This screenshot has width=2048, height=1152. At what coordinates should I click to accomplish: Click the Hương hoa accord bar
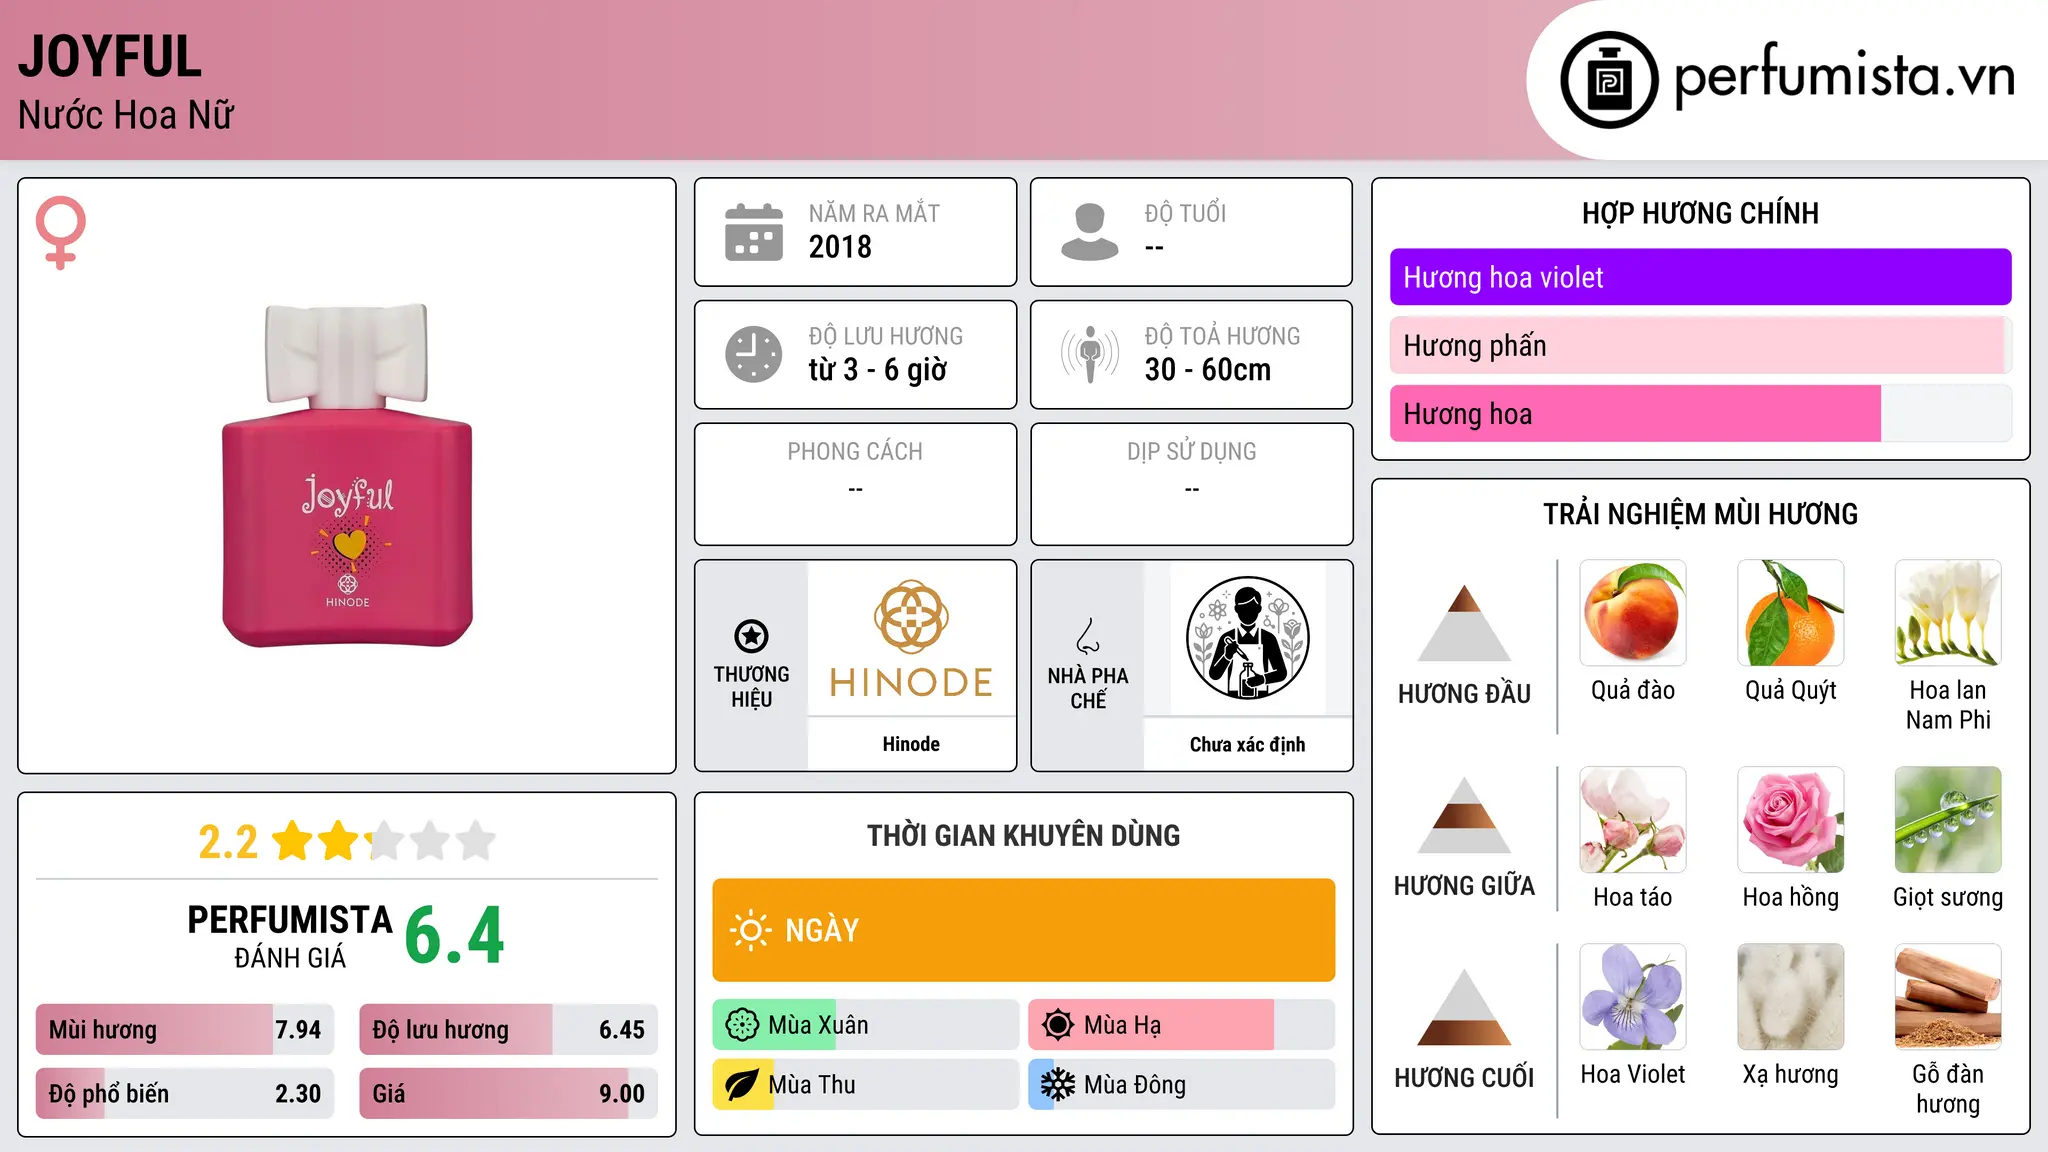pyautogui.click(x=1701, y=414)
